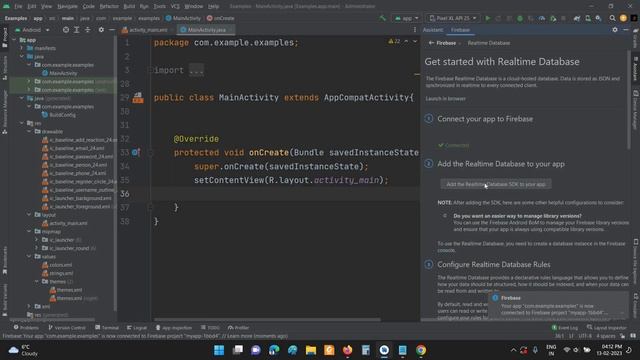Expand the manifests folder
The image size is (640, 360).
click(22, 48)
